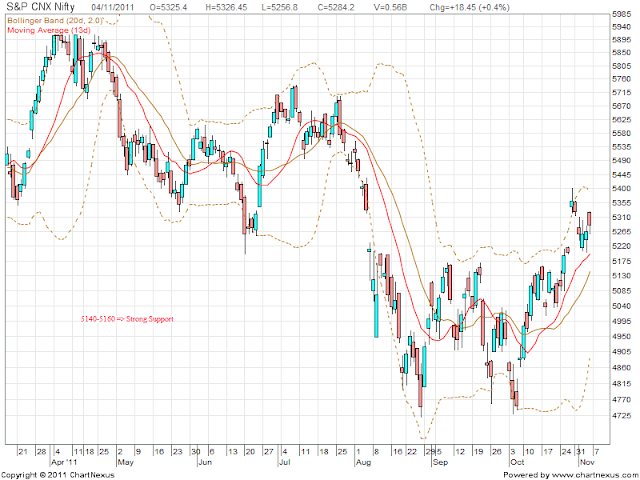Click the '4905' price axis label
Image resolution: width=640 pixels, height=480 pixels.
click(x=622, y=352)
